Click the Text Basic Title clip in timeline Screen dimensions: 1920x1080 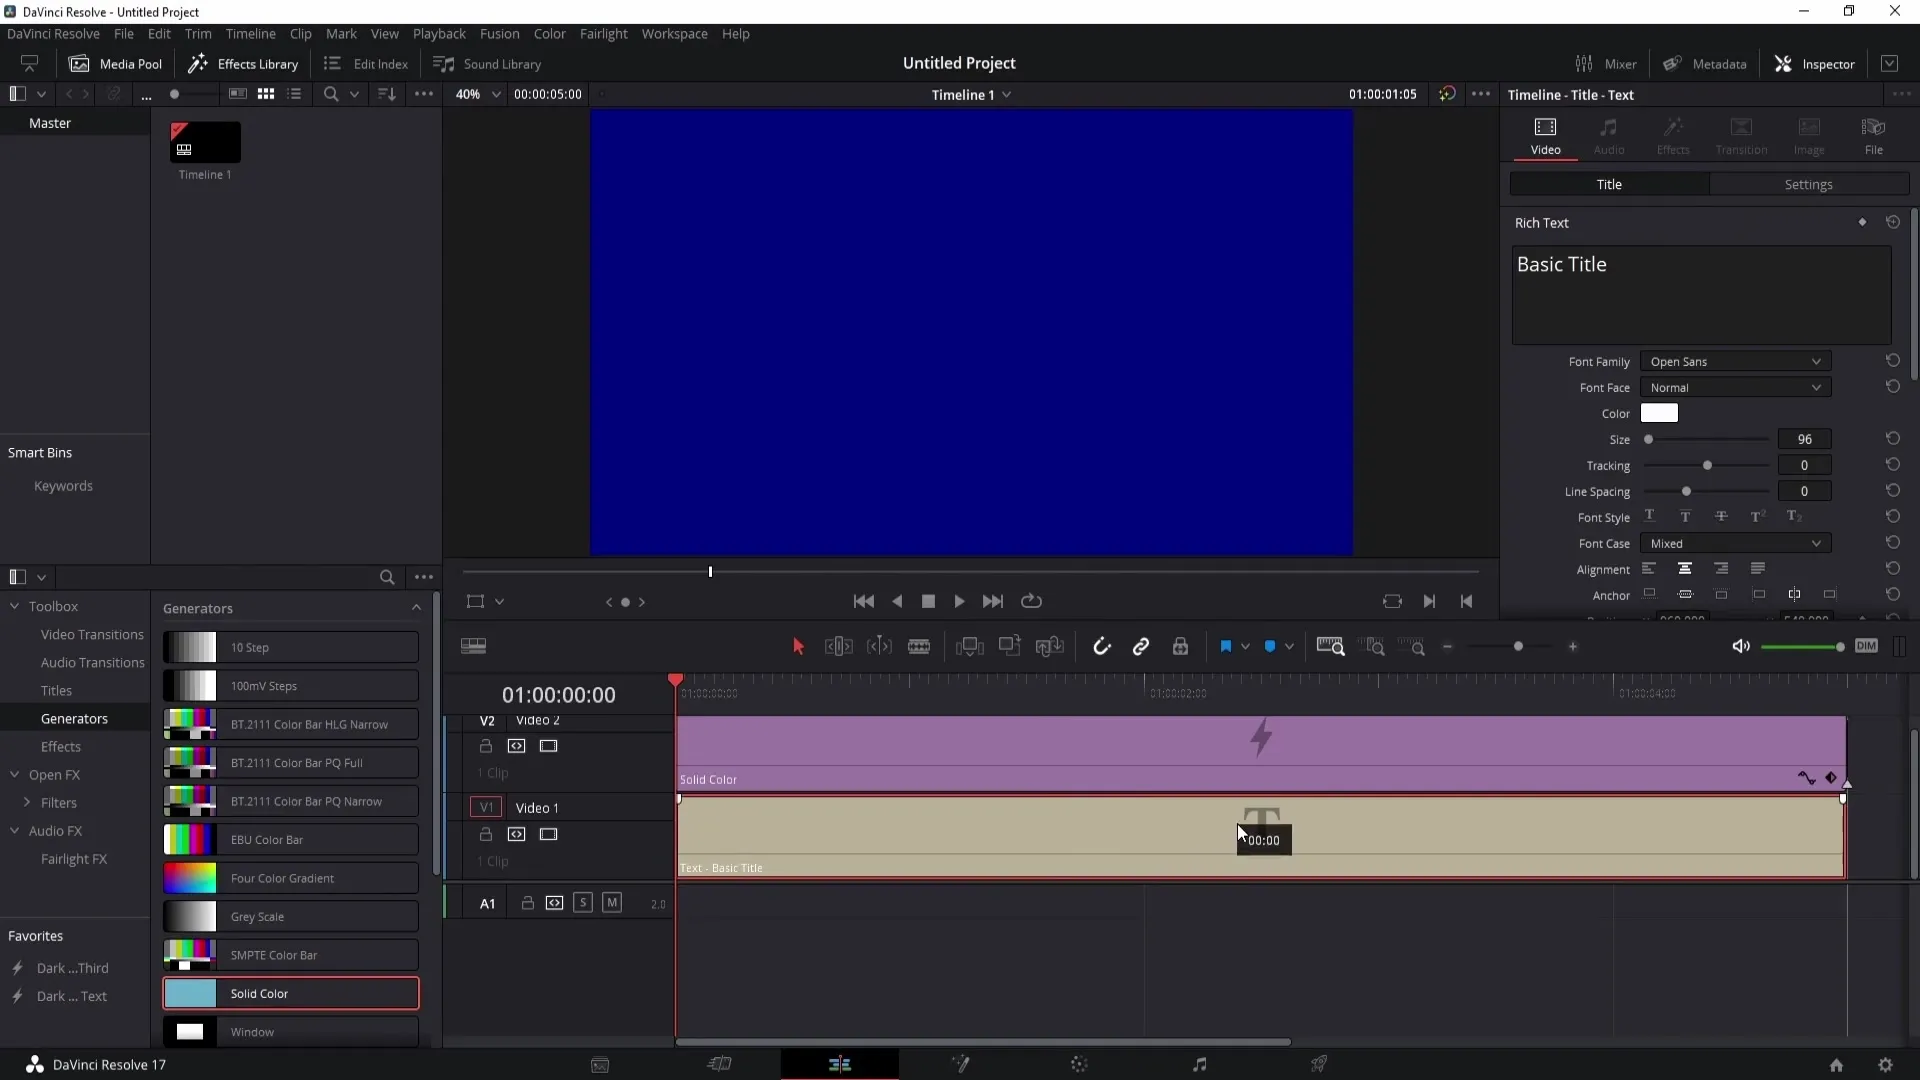coord(1262,837)
